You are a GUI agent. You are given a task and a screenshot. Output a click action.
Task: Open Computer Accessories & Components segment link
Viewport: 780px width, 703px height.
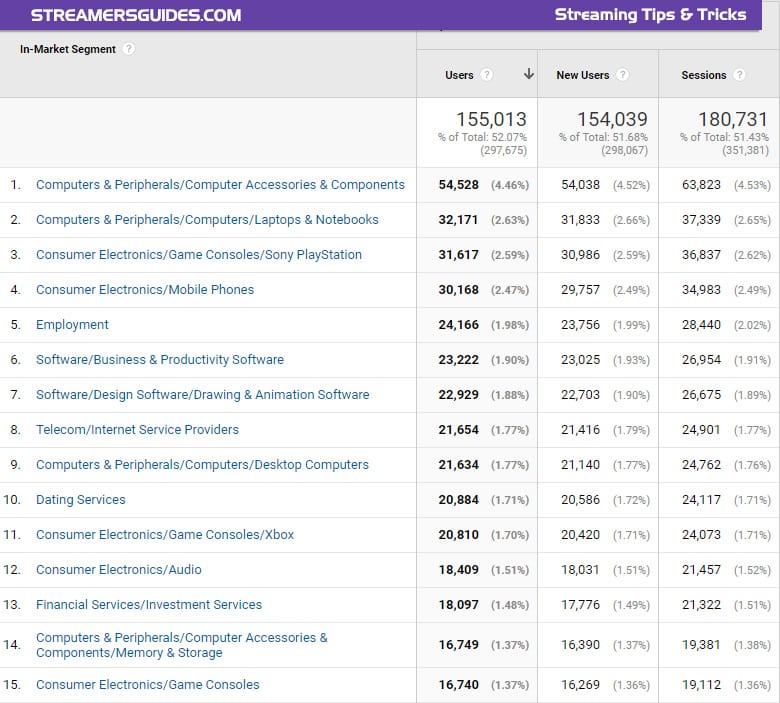[220, 185]
